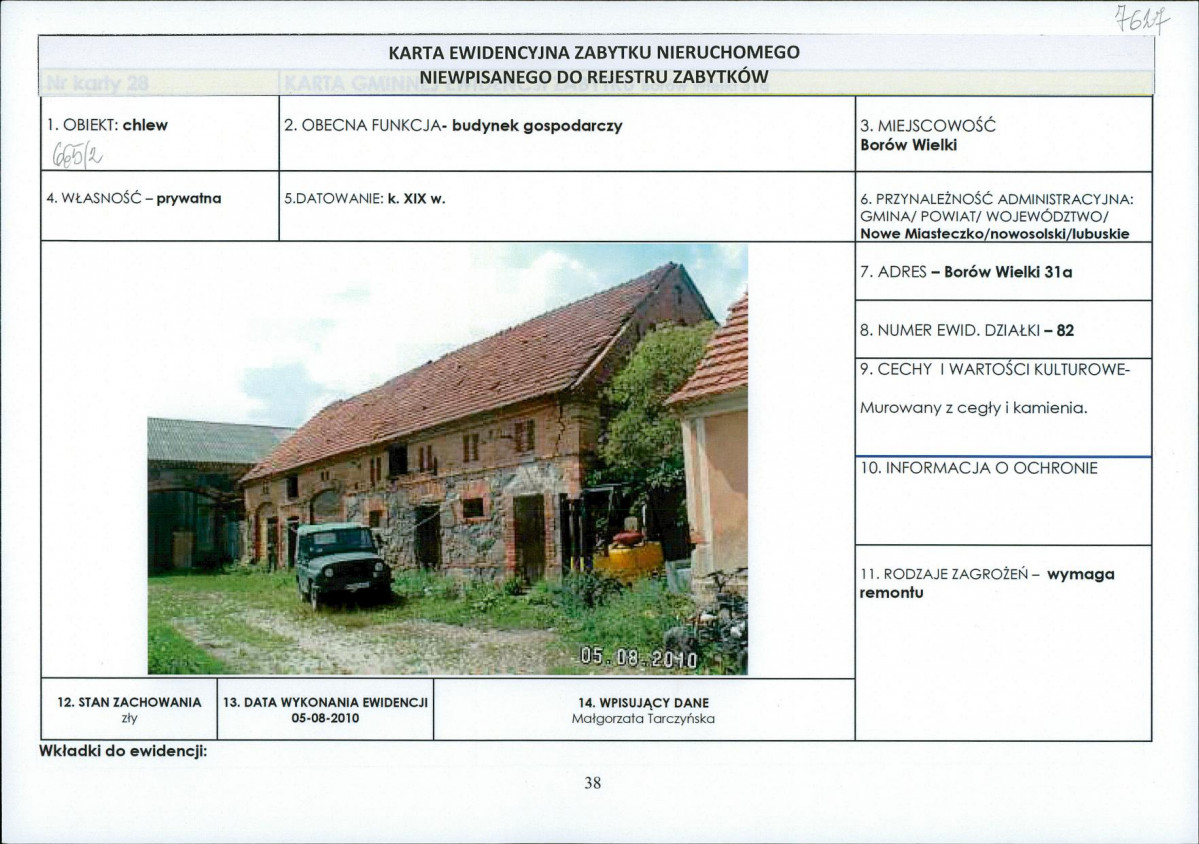Viewport: 1199px width, 844px height.
Task: Select the field '1. OBIEKT: chlew'
Action: (x=106, y=125)
